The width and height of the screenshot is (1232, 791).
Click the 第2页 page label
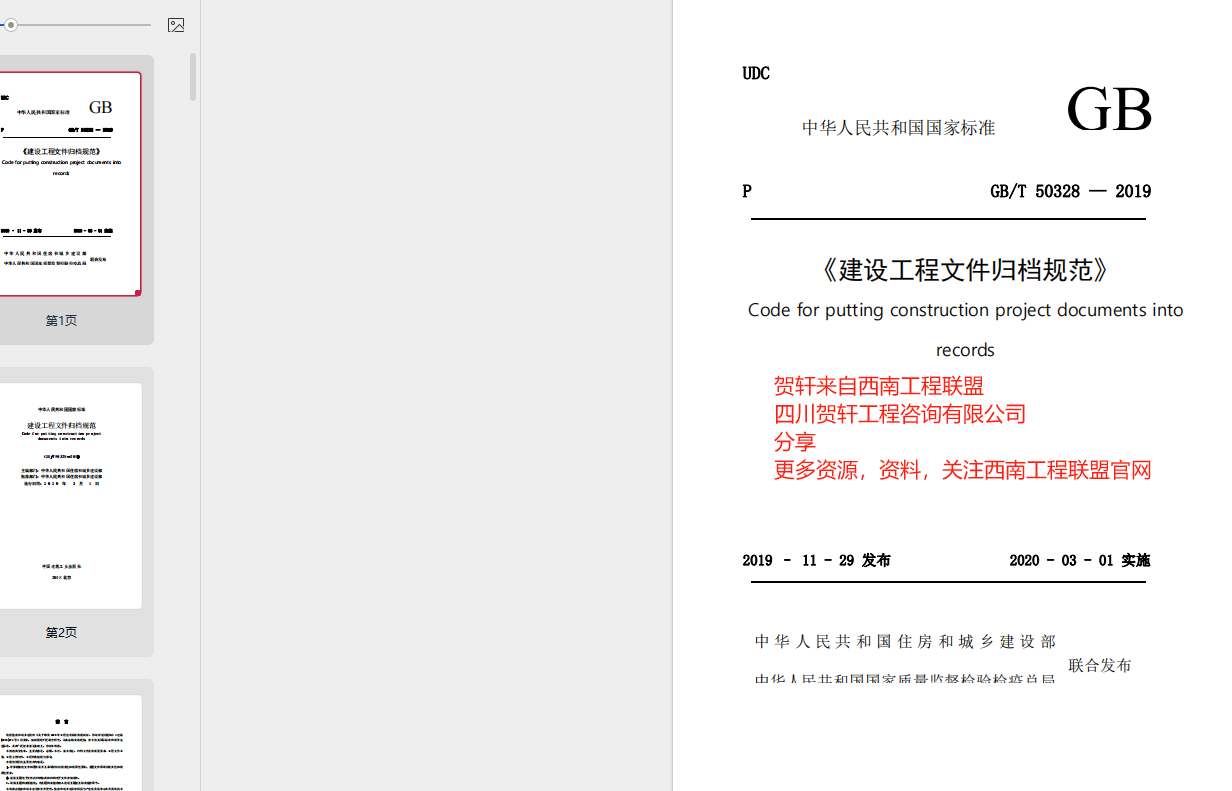(61, 633)
